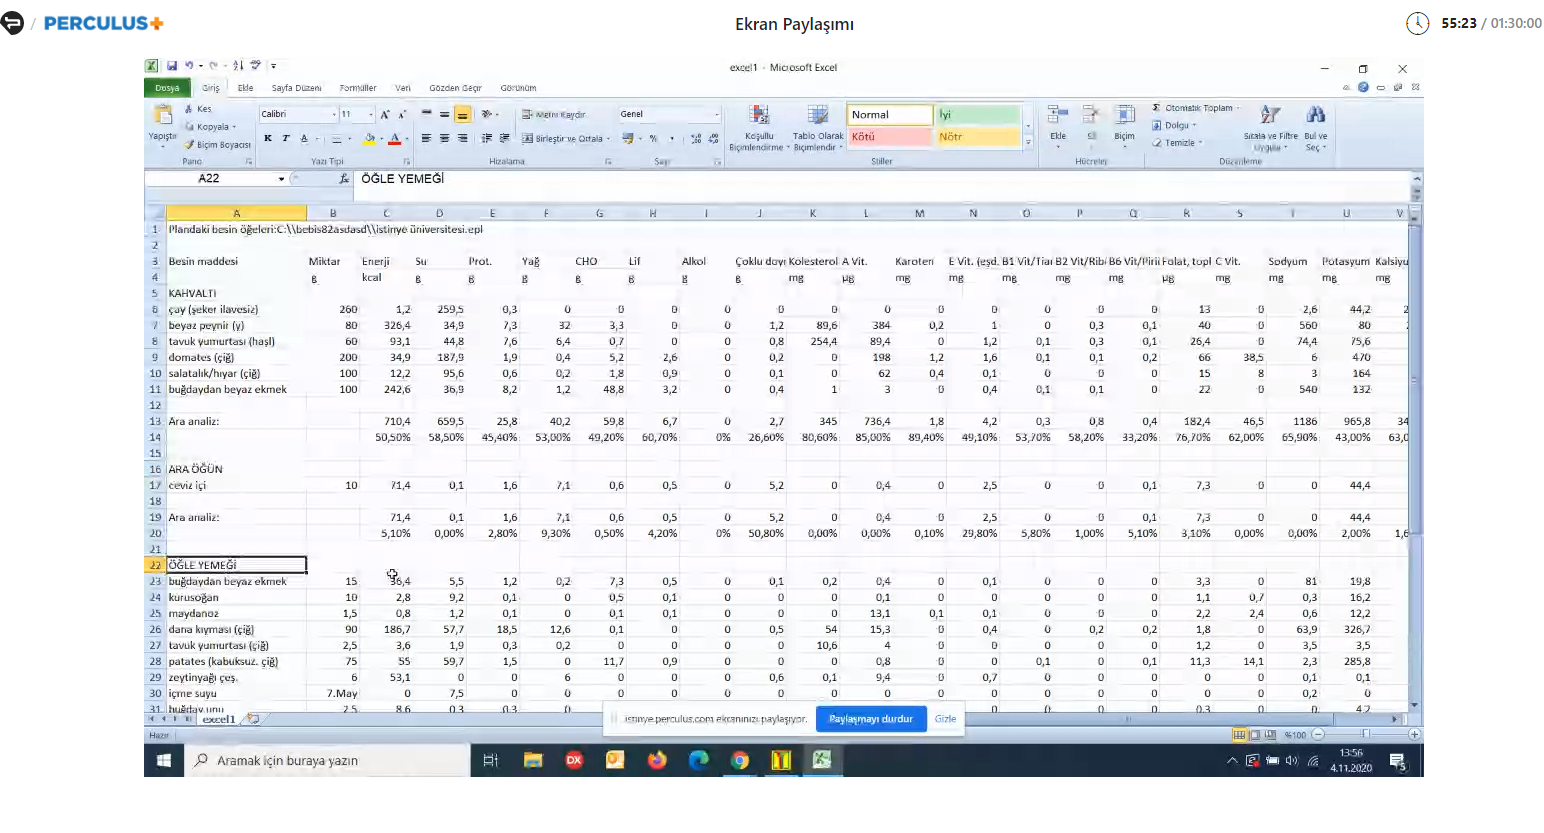The height and width of the screenshot is (833, 1544).
Task: Toggle bold (K) formatting
Action: (268, 139)
